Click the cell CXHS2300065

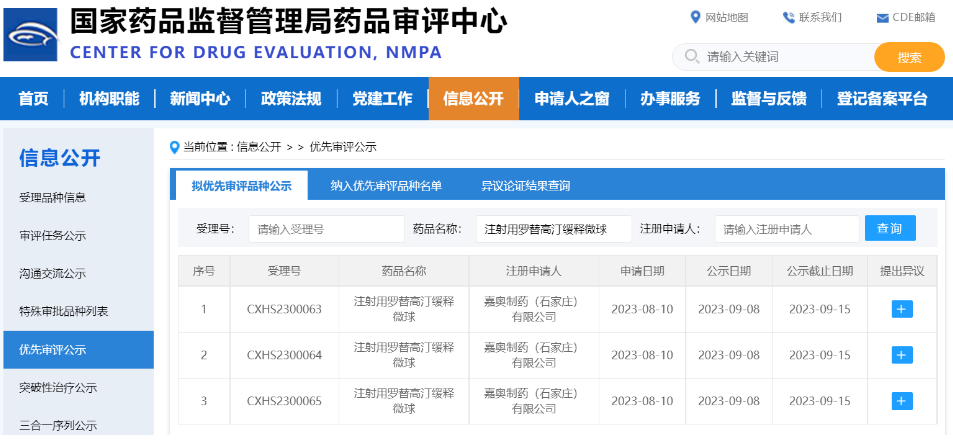[284, 402]
